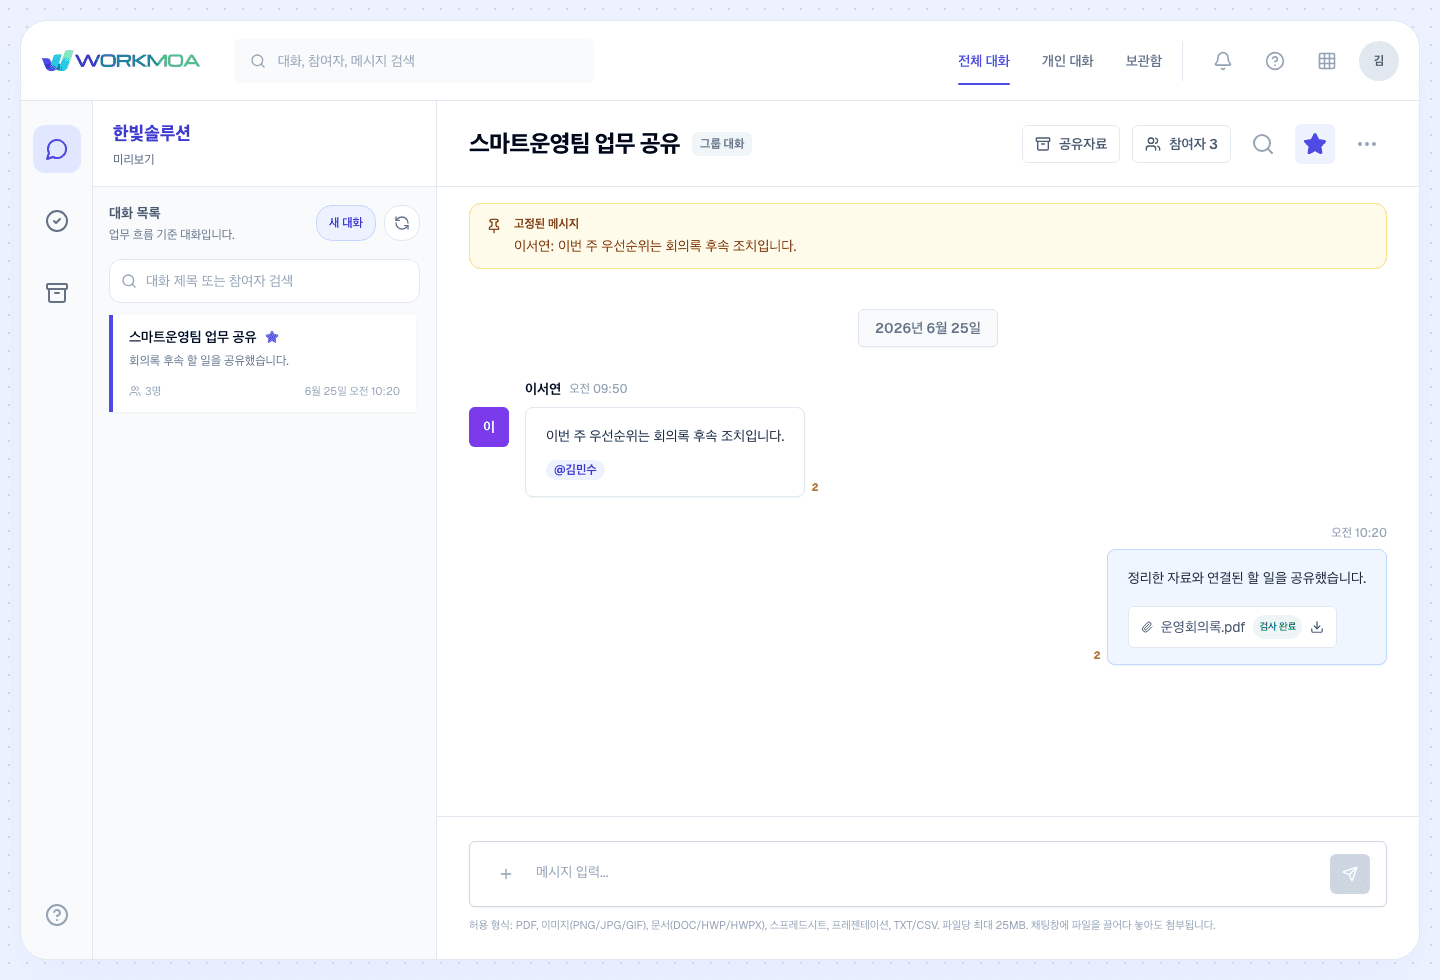The width and height of the screenshot is (1440, 980).
Task: Open 참여자 3 list
Action: (x=1181, y=144)
